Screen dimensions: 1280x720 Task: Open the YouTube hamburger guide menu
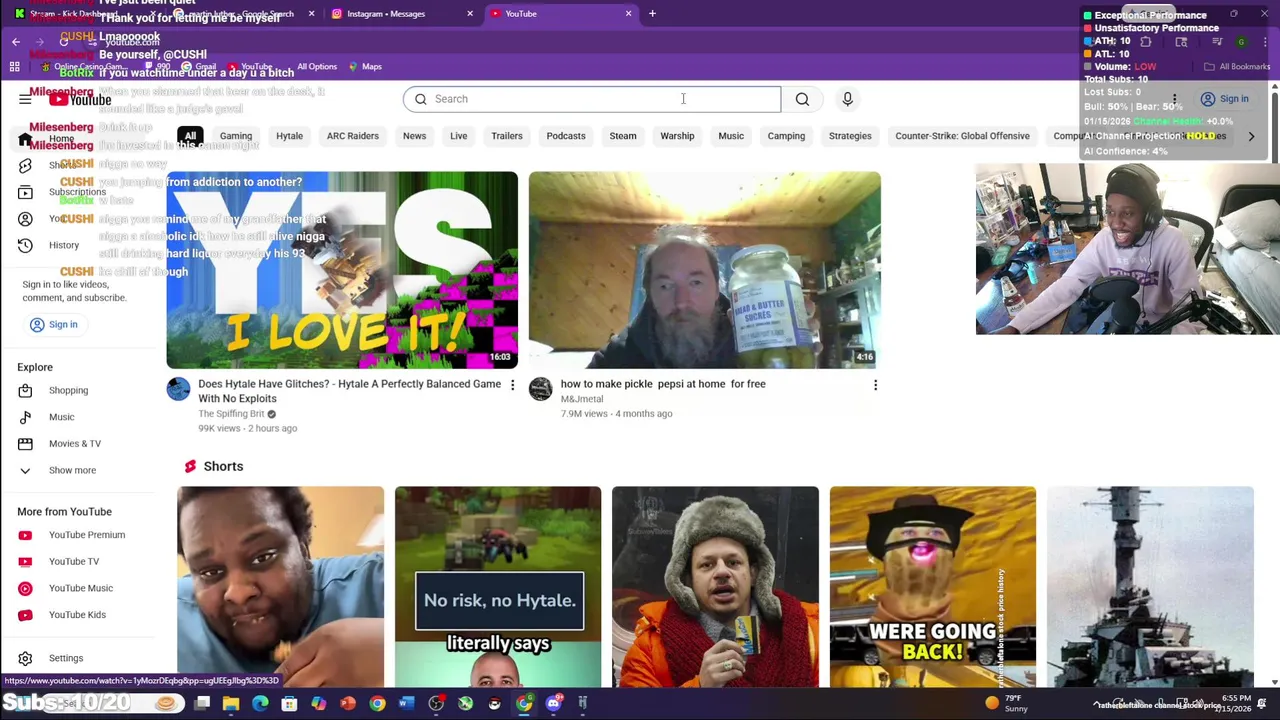(25, 99)
